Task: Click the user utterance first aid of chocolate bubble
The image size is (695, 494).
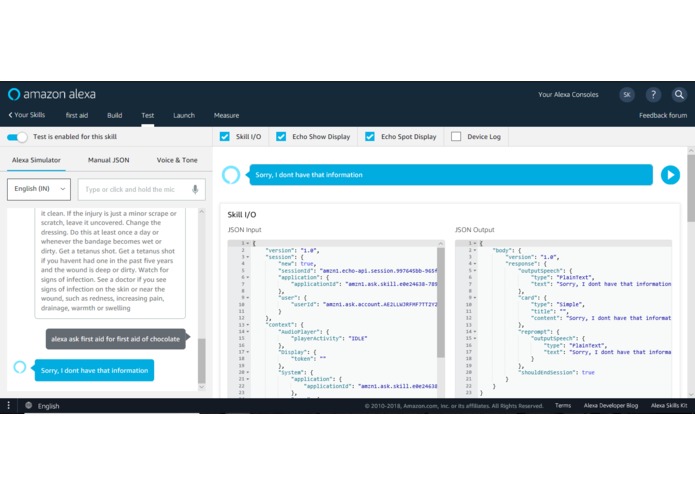Action: 116,339
